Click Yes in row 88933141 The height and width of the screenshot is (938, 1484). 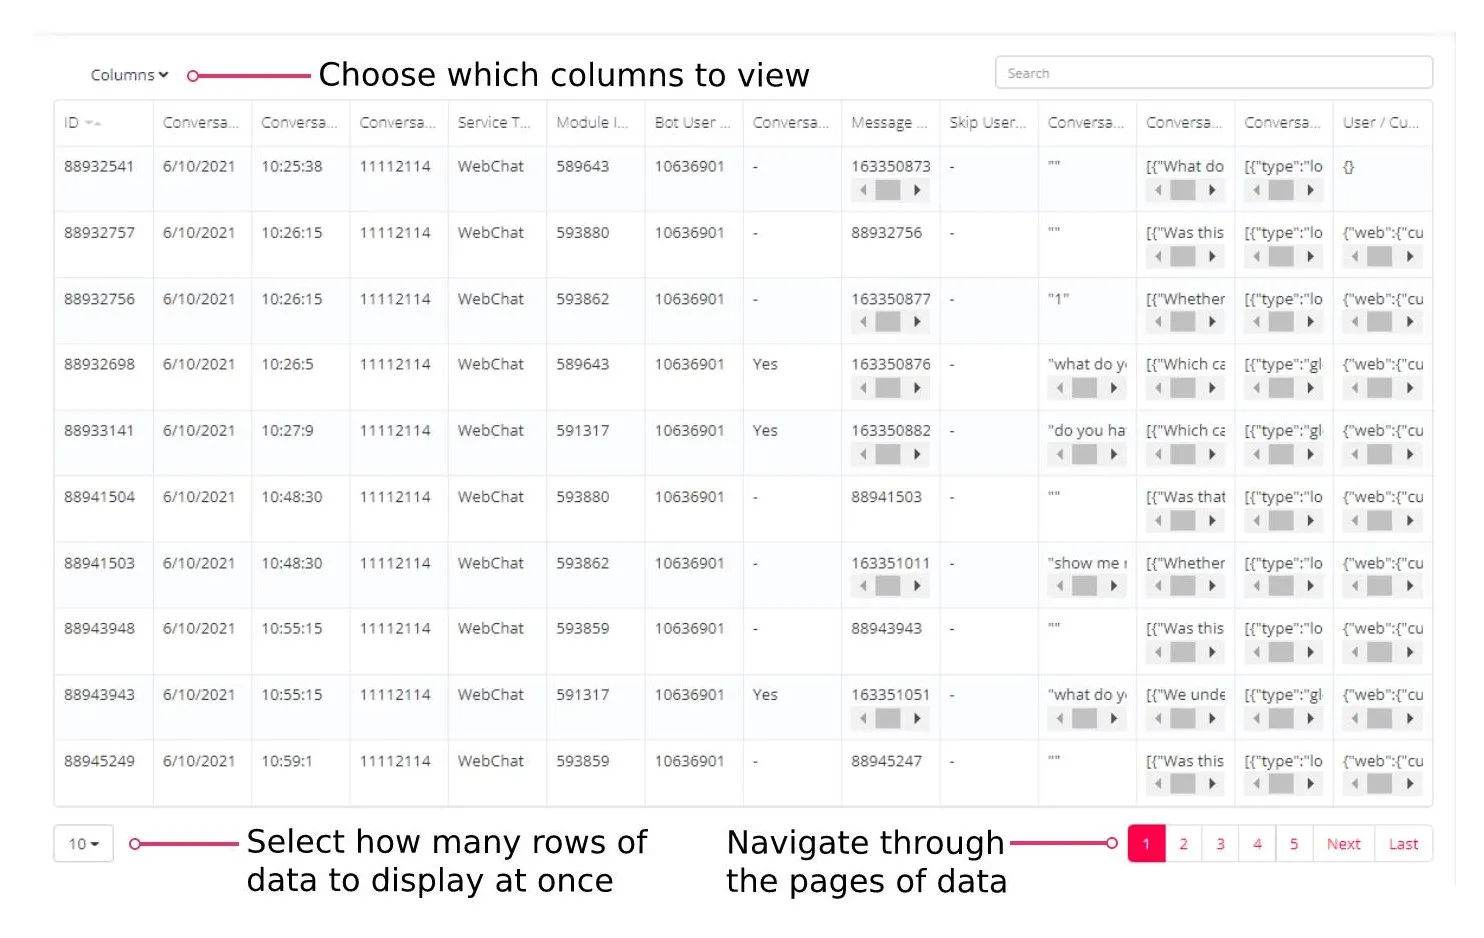(765, 430)
